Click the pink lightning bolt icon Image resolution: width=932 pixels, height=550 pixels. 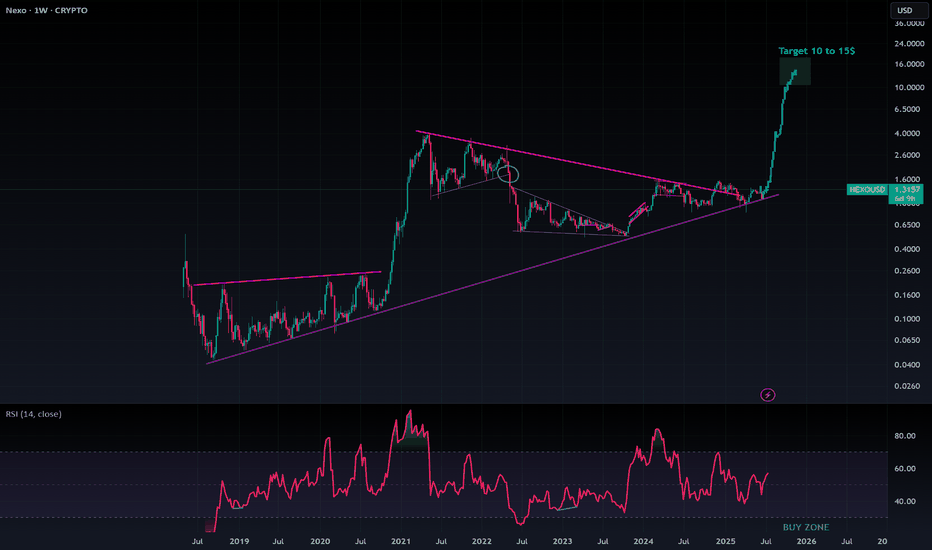768,395
